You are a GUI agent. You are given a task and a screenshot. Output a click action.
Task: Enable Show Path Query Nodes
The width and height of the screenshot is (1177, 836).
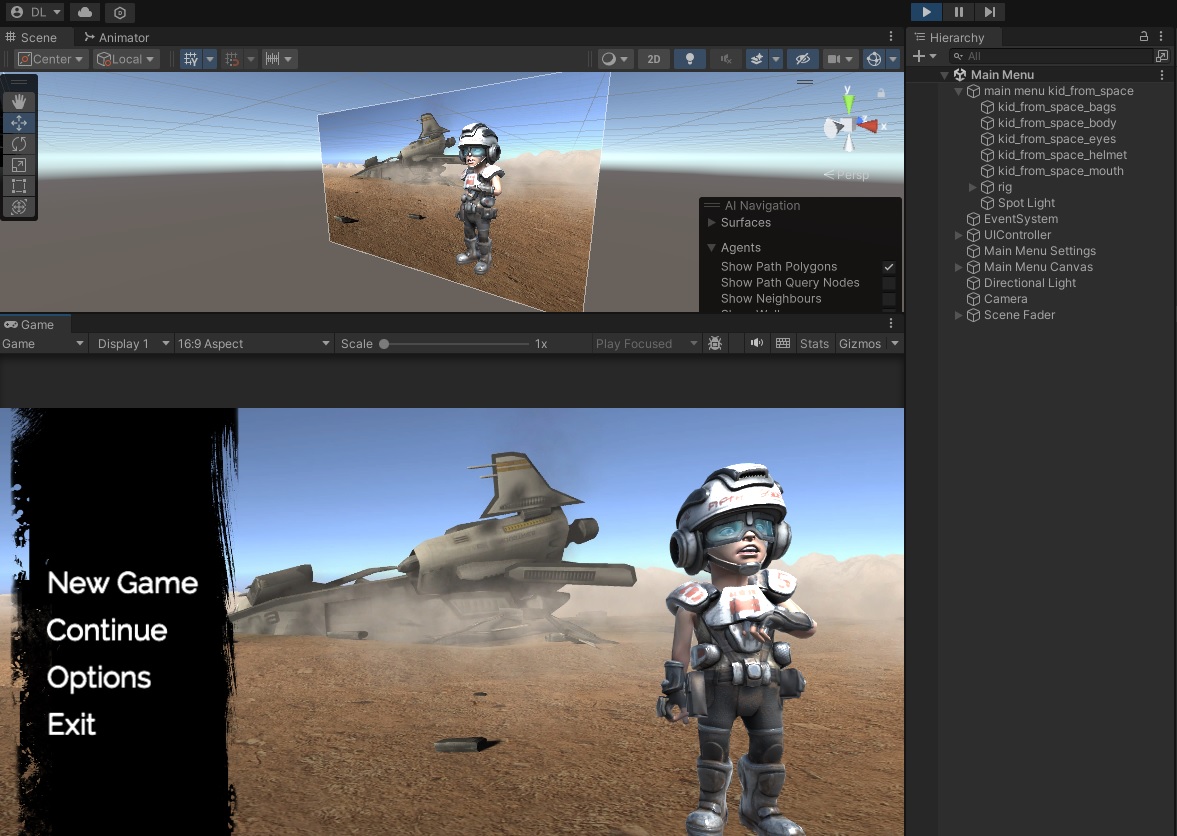888,283
